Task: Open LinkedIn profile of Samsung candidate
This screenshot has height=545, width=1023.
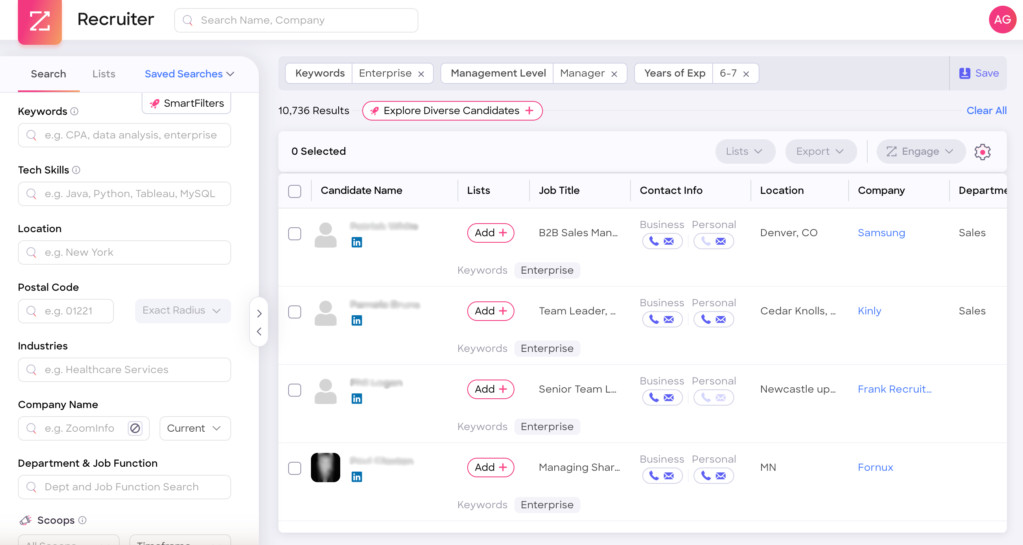Action: (357, 242)
